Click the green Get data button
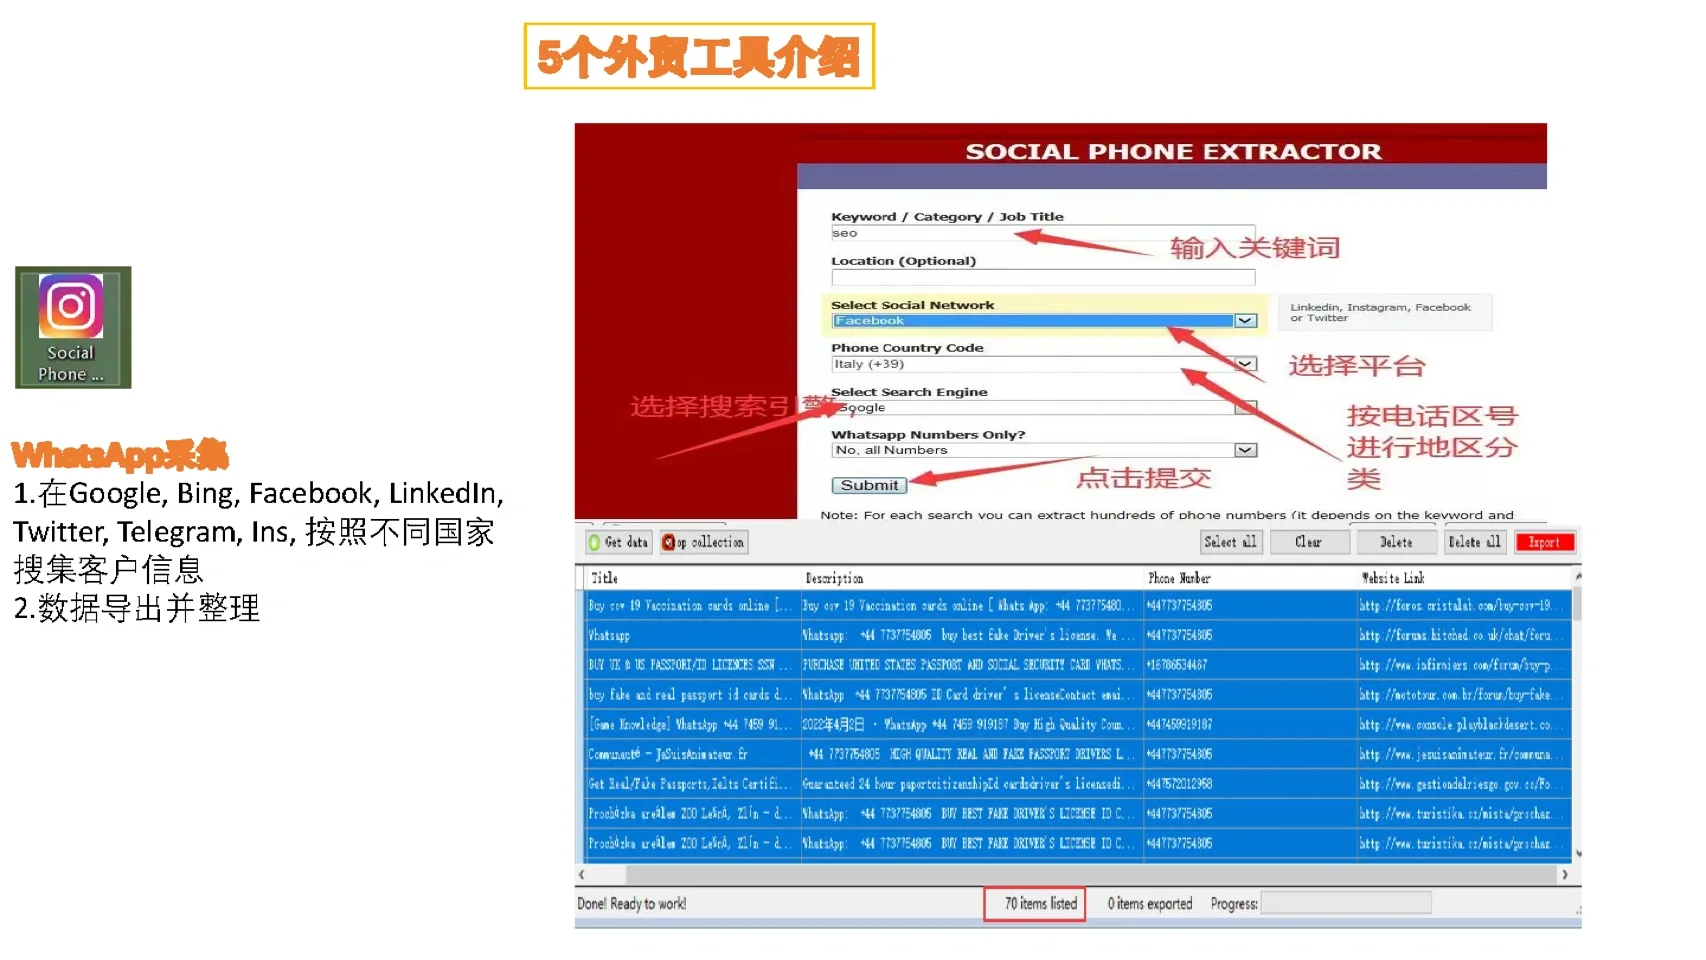This screenshot has height=960, width=1706. point(619,542)
